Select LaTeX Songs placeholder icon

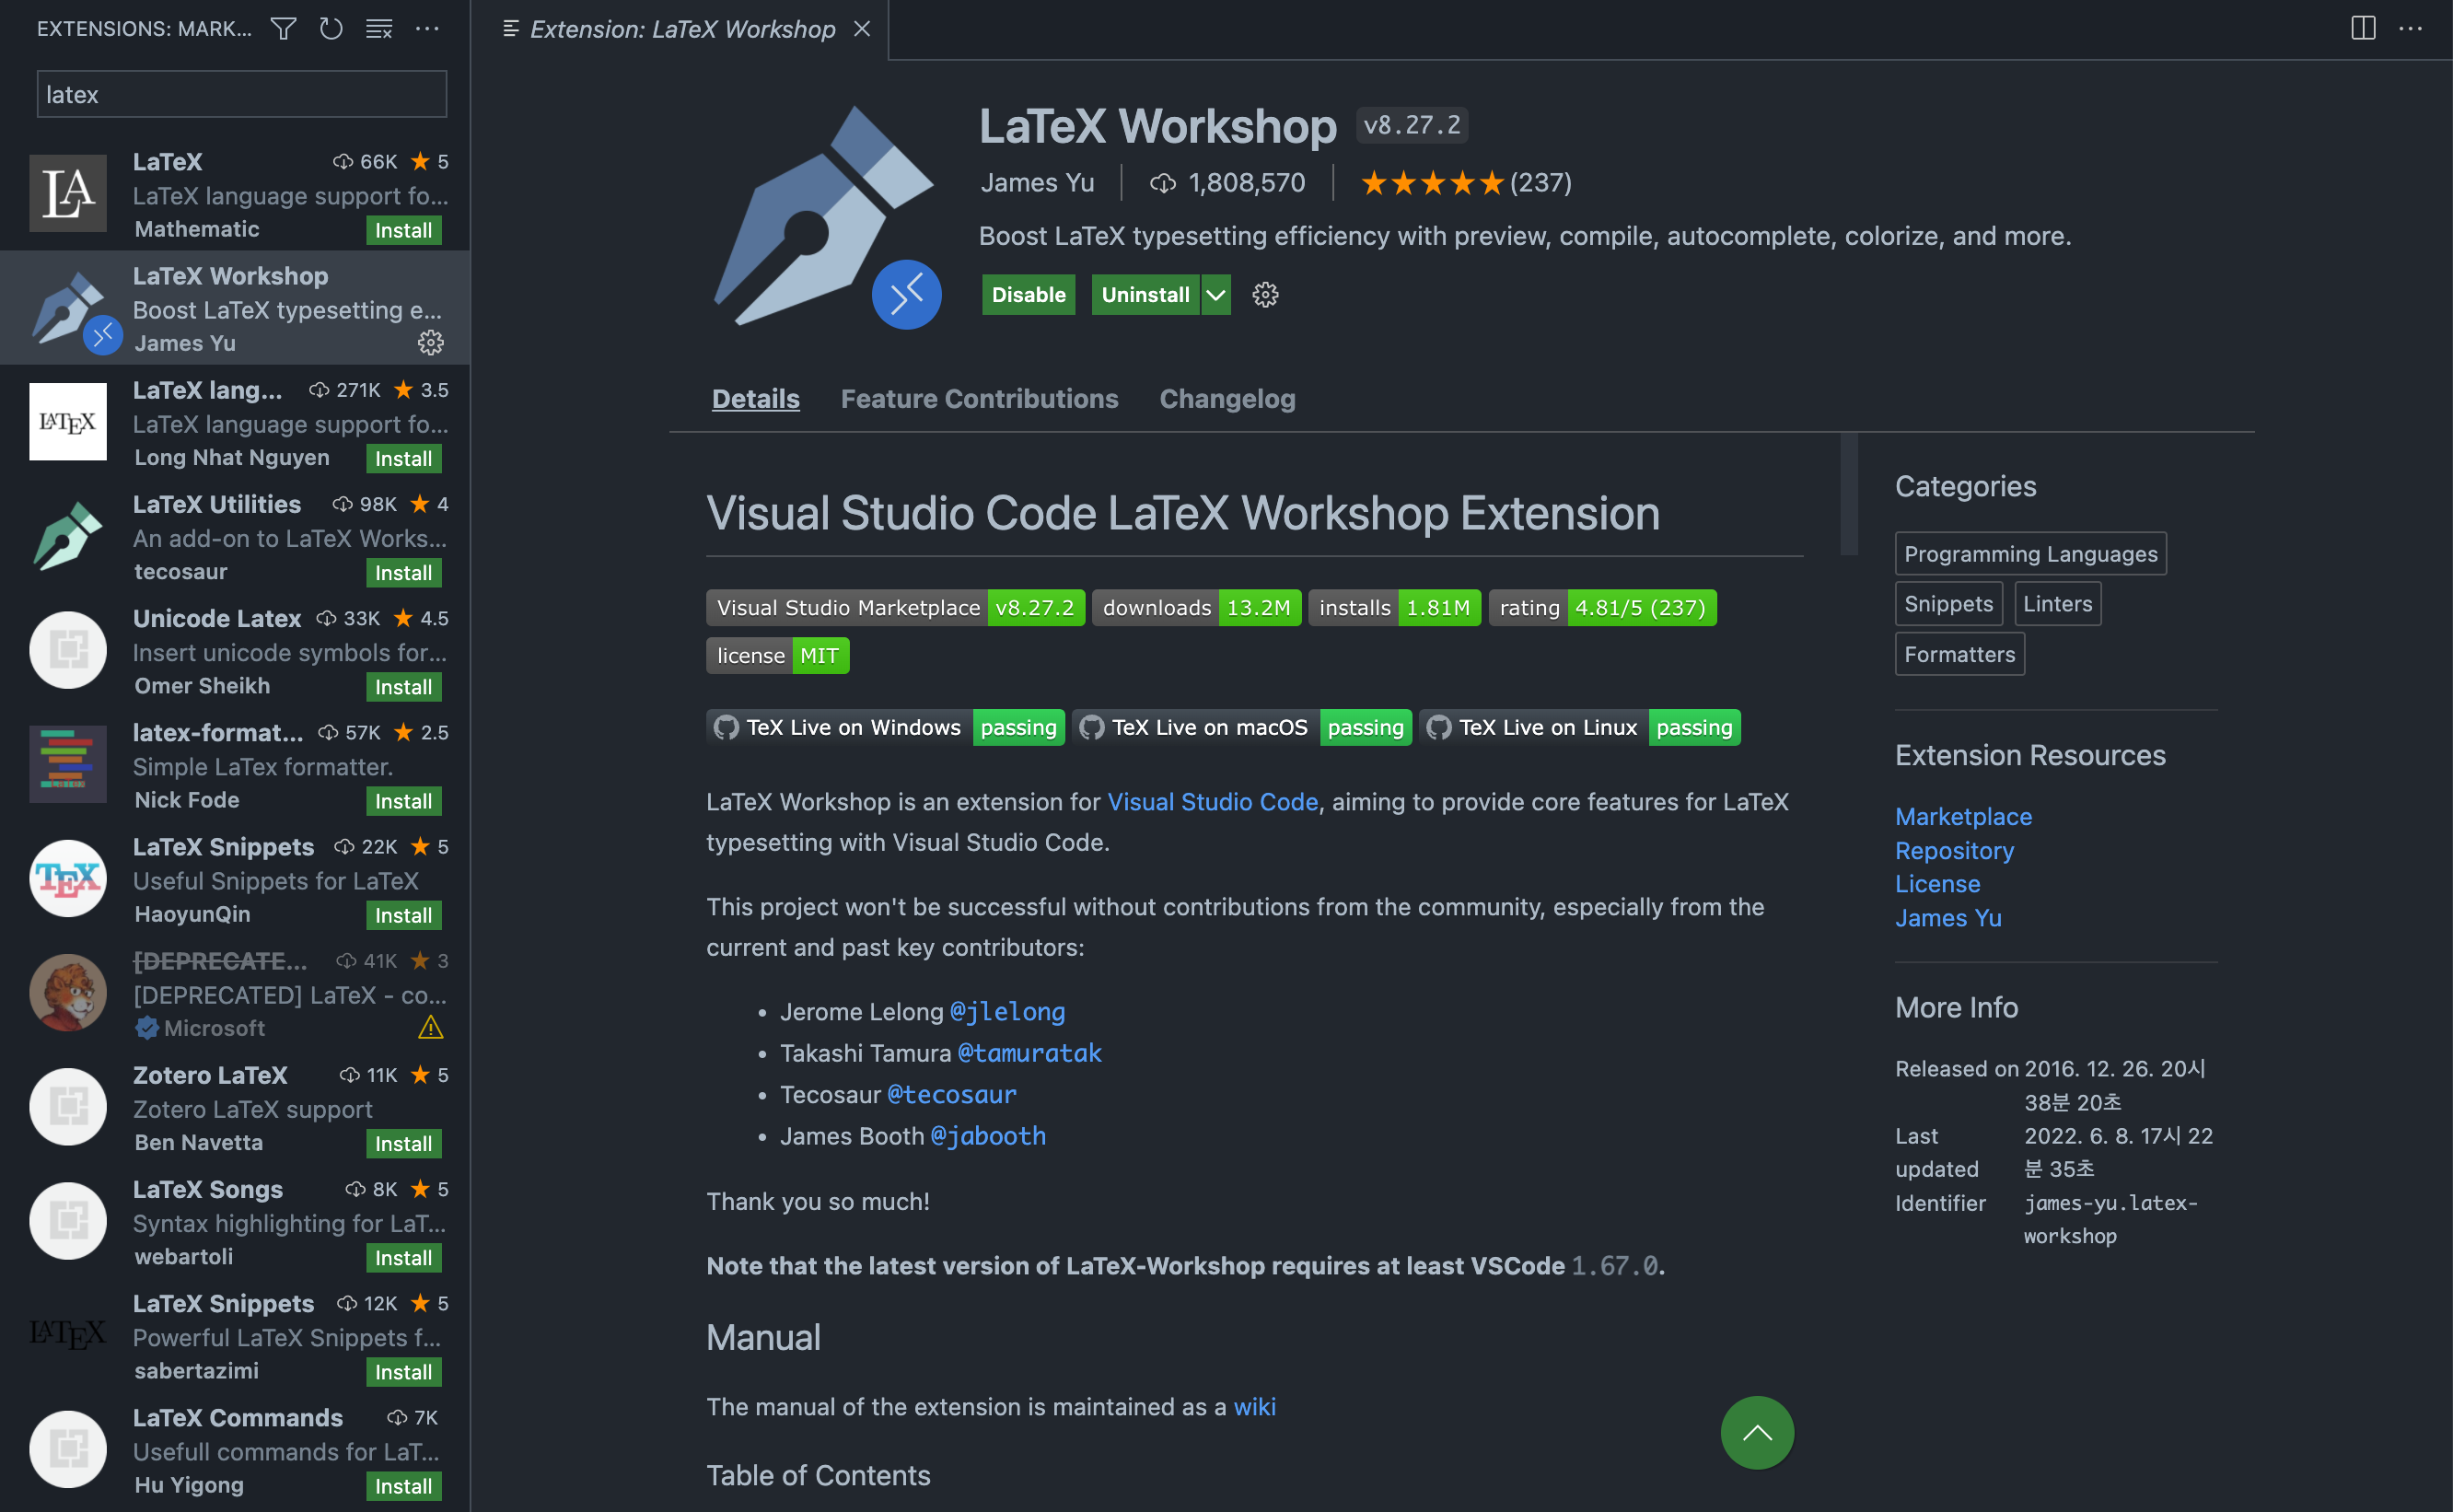coord(68,1221)
